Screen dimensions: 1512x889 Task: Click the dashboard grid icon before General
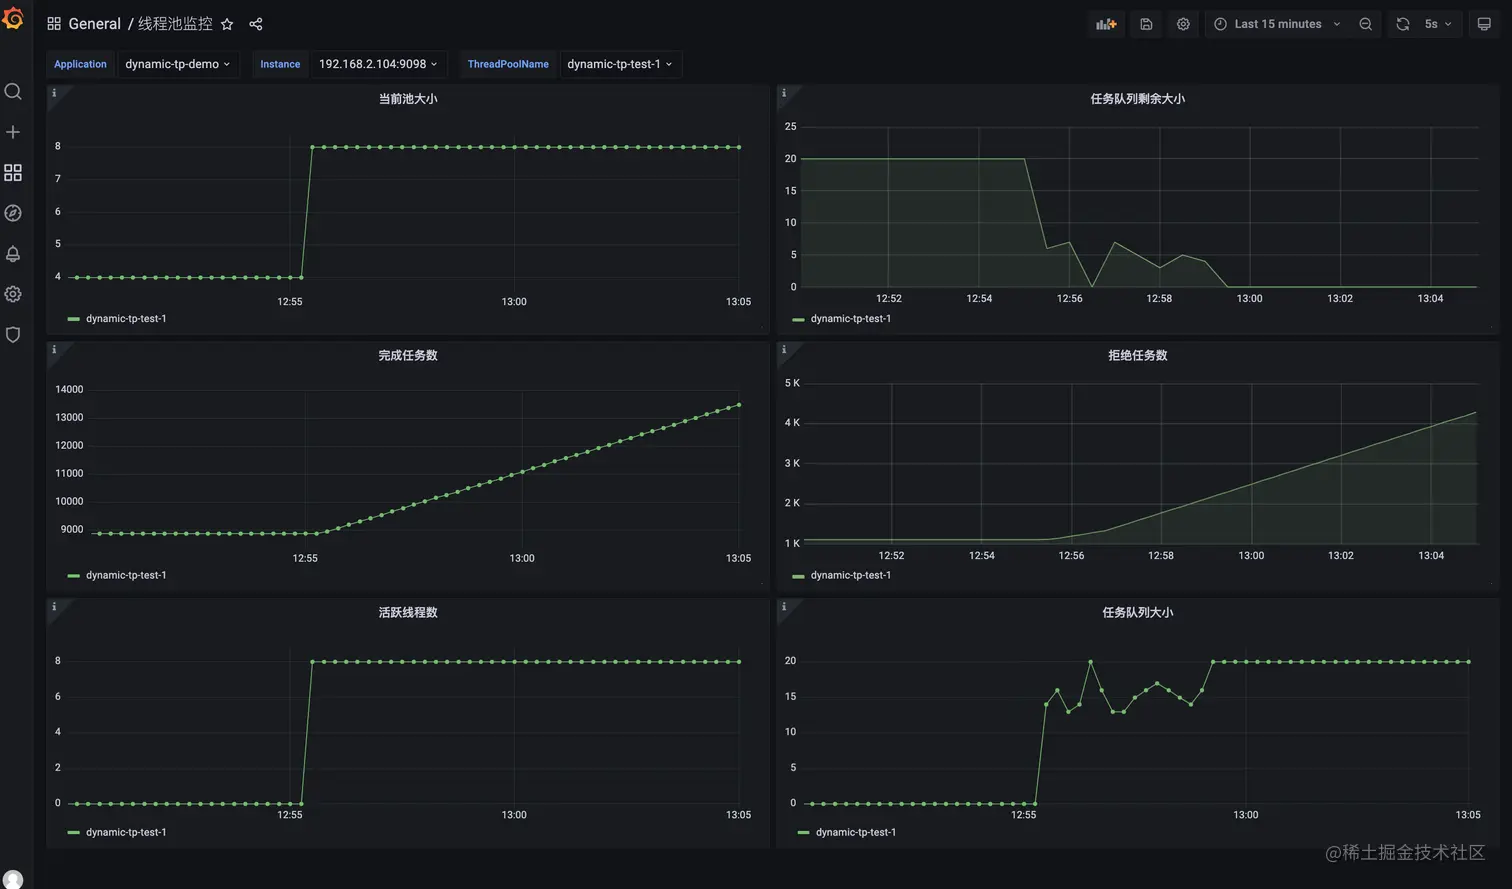tap(54, 24)
